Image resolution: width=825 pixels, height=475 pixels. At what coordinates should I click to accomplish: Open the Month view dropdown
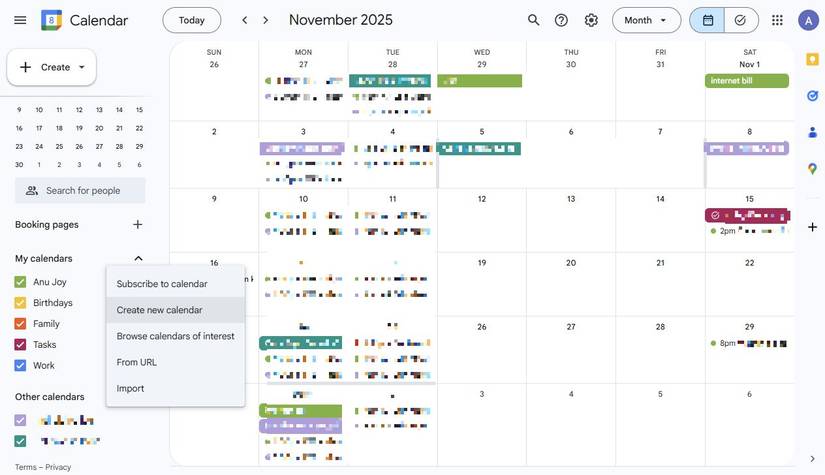646,20
